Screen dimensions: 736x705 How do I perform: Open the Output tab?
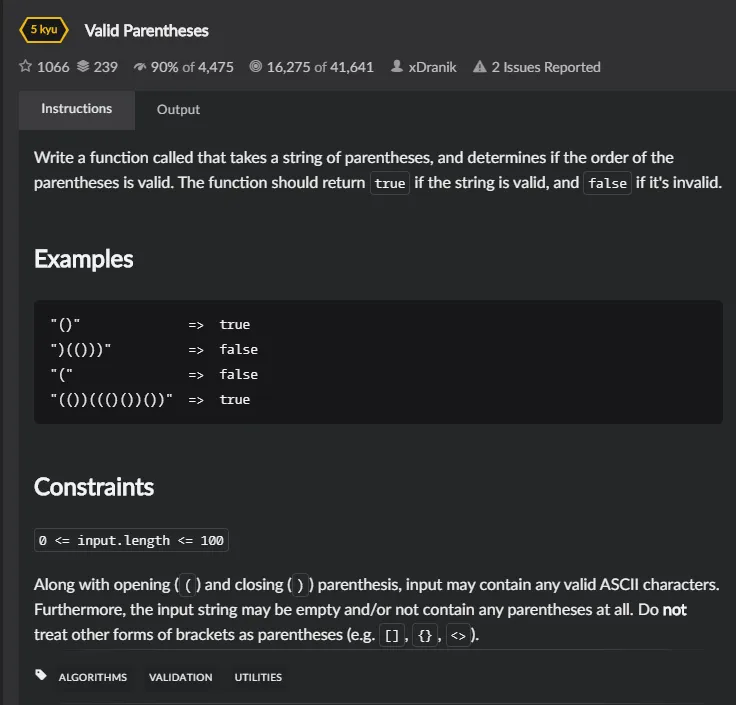click(x=178, y=109)
